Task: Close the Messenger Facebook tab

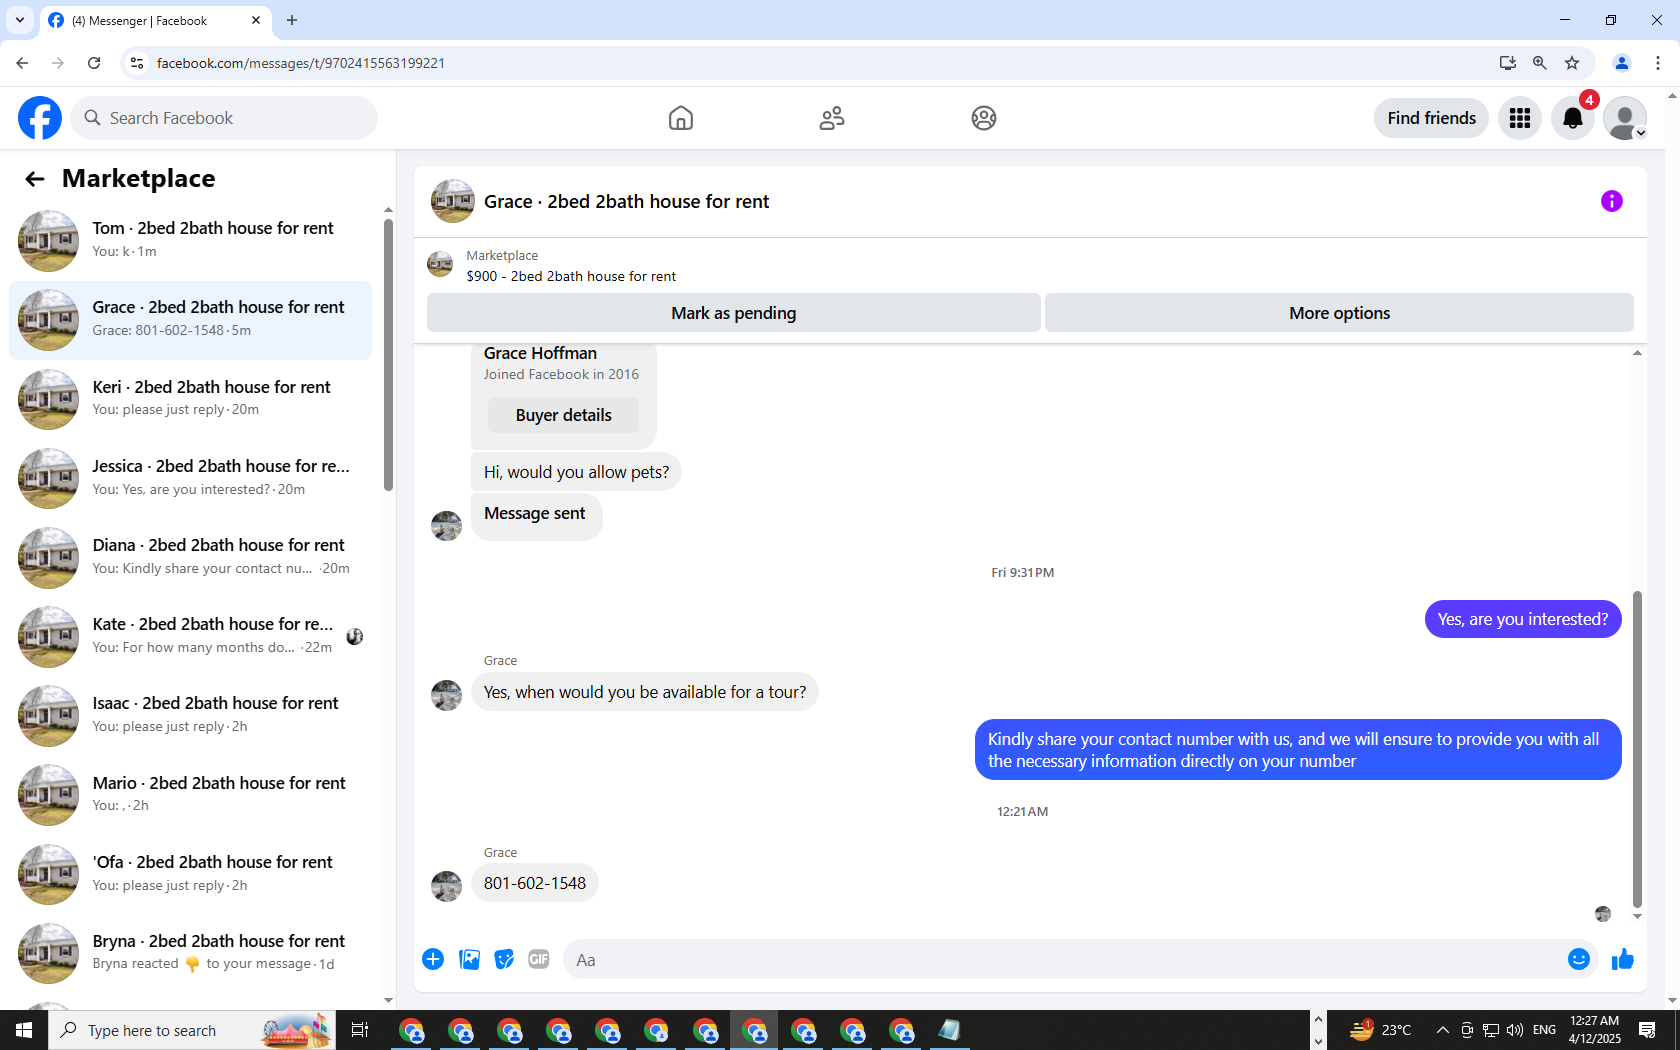Action: [x=256, y=20]
